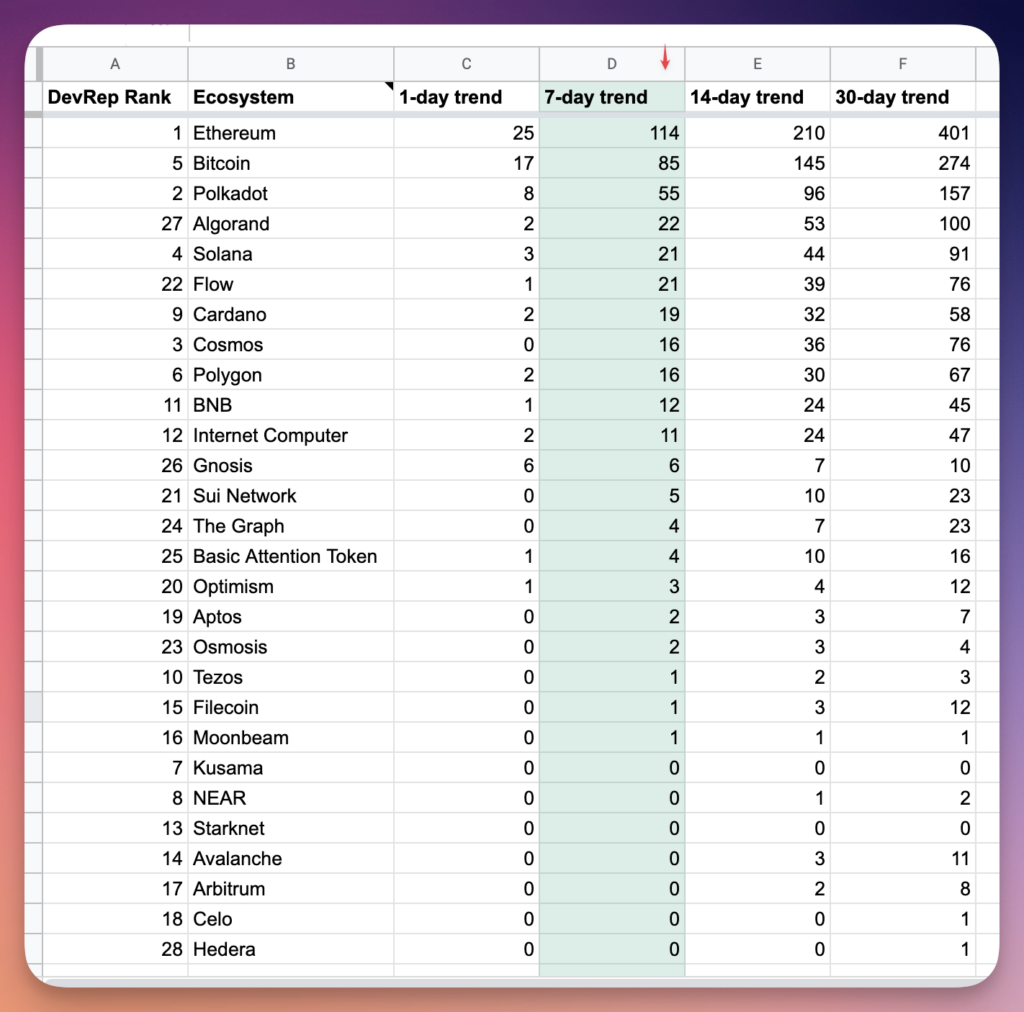Select the "Tezos" cell

[291, 678]
